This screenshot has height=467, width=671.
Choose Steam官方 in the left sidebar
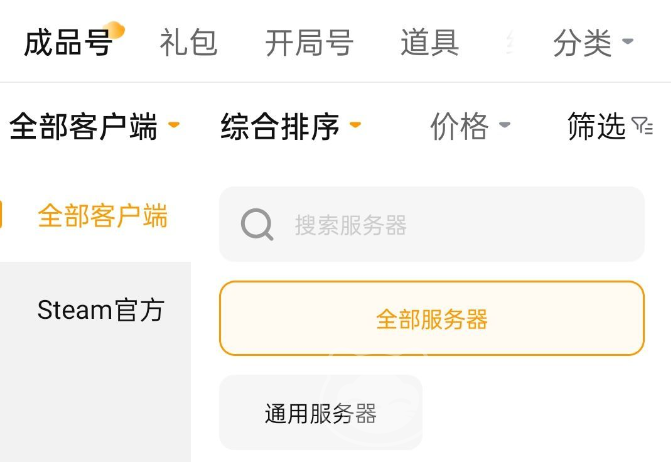pyautogui.click(x=100, y=310)
